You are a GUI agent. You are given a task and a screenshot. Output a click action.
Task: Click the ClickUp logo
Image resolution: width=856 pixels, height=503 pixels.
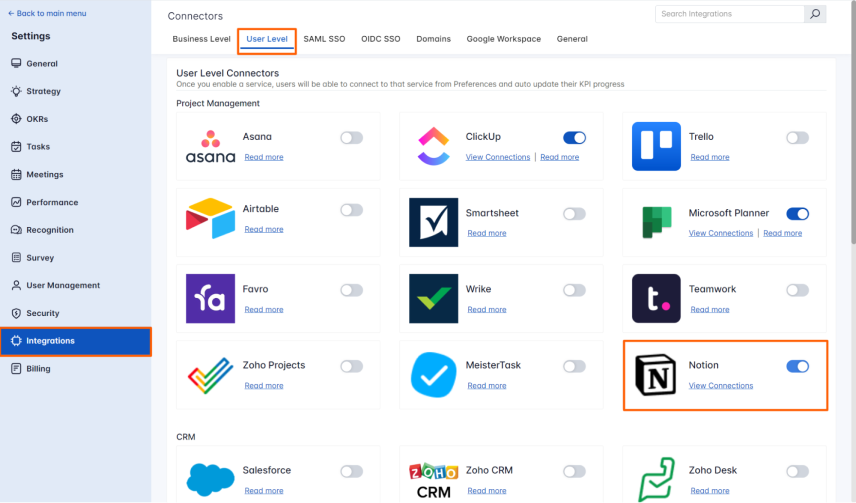coord(433,146)
